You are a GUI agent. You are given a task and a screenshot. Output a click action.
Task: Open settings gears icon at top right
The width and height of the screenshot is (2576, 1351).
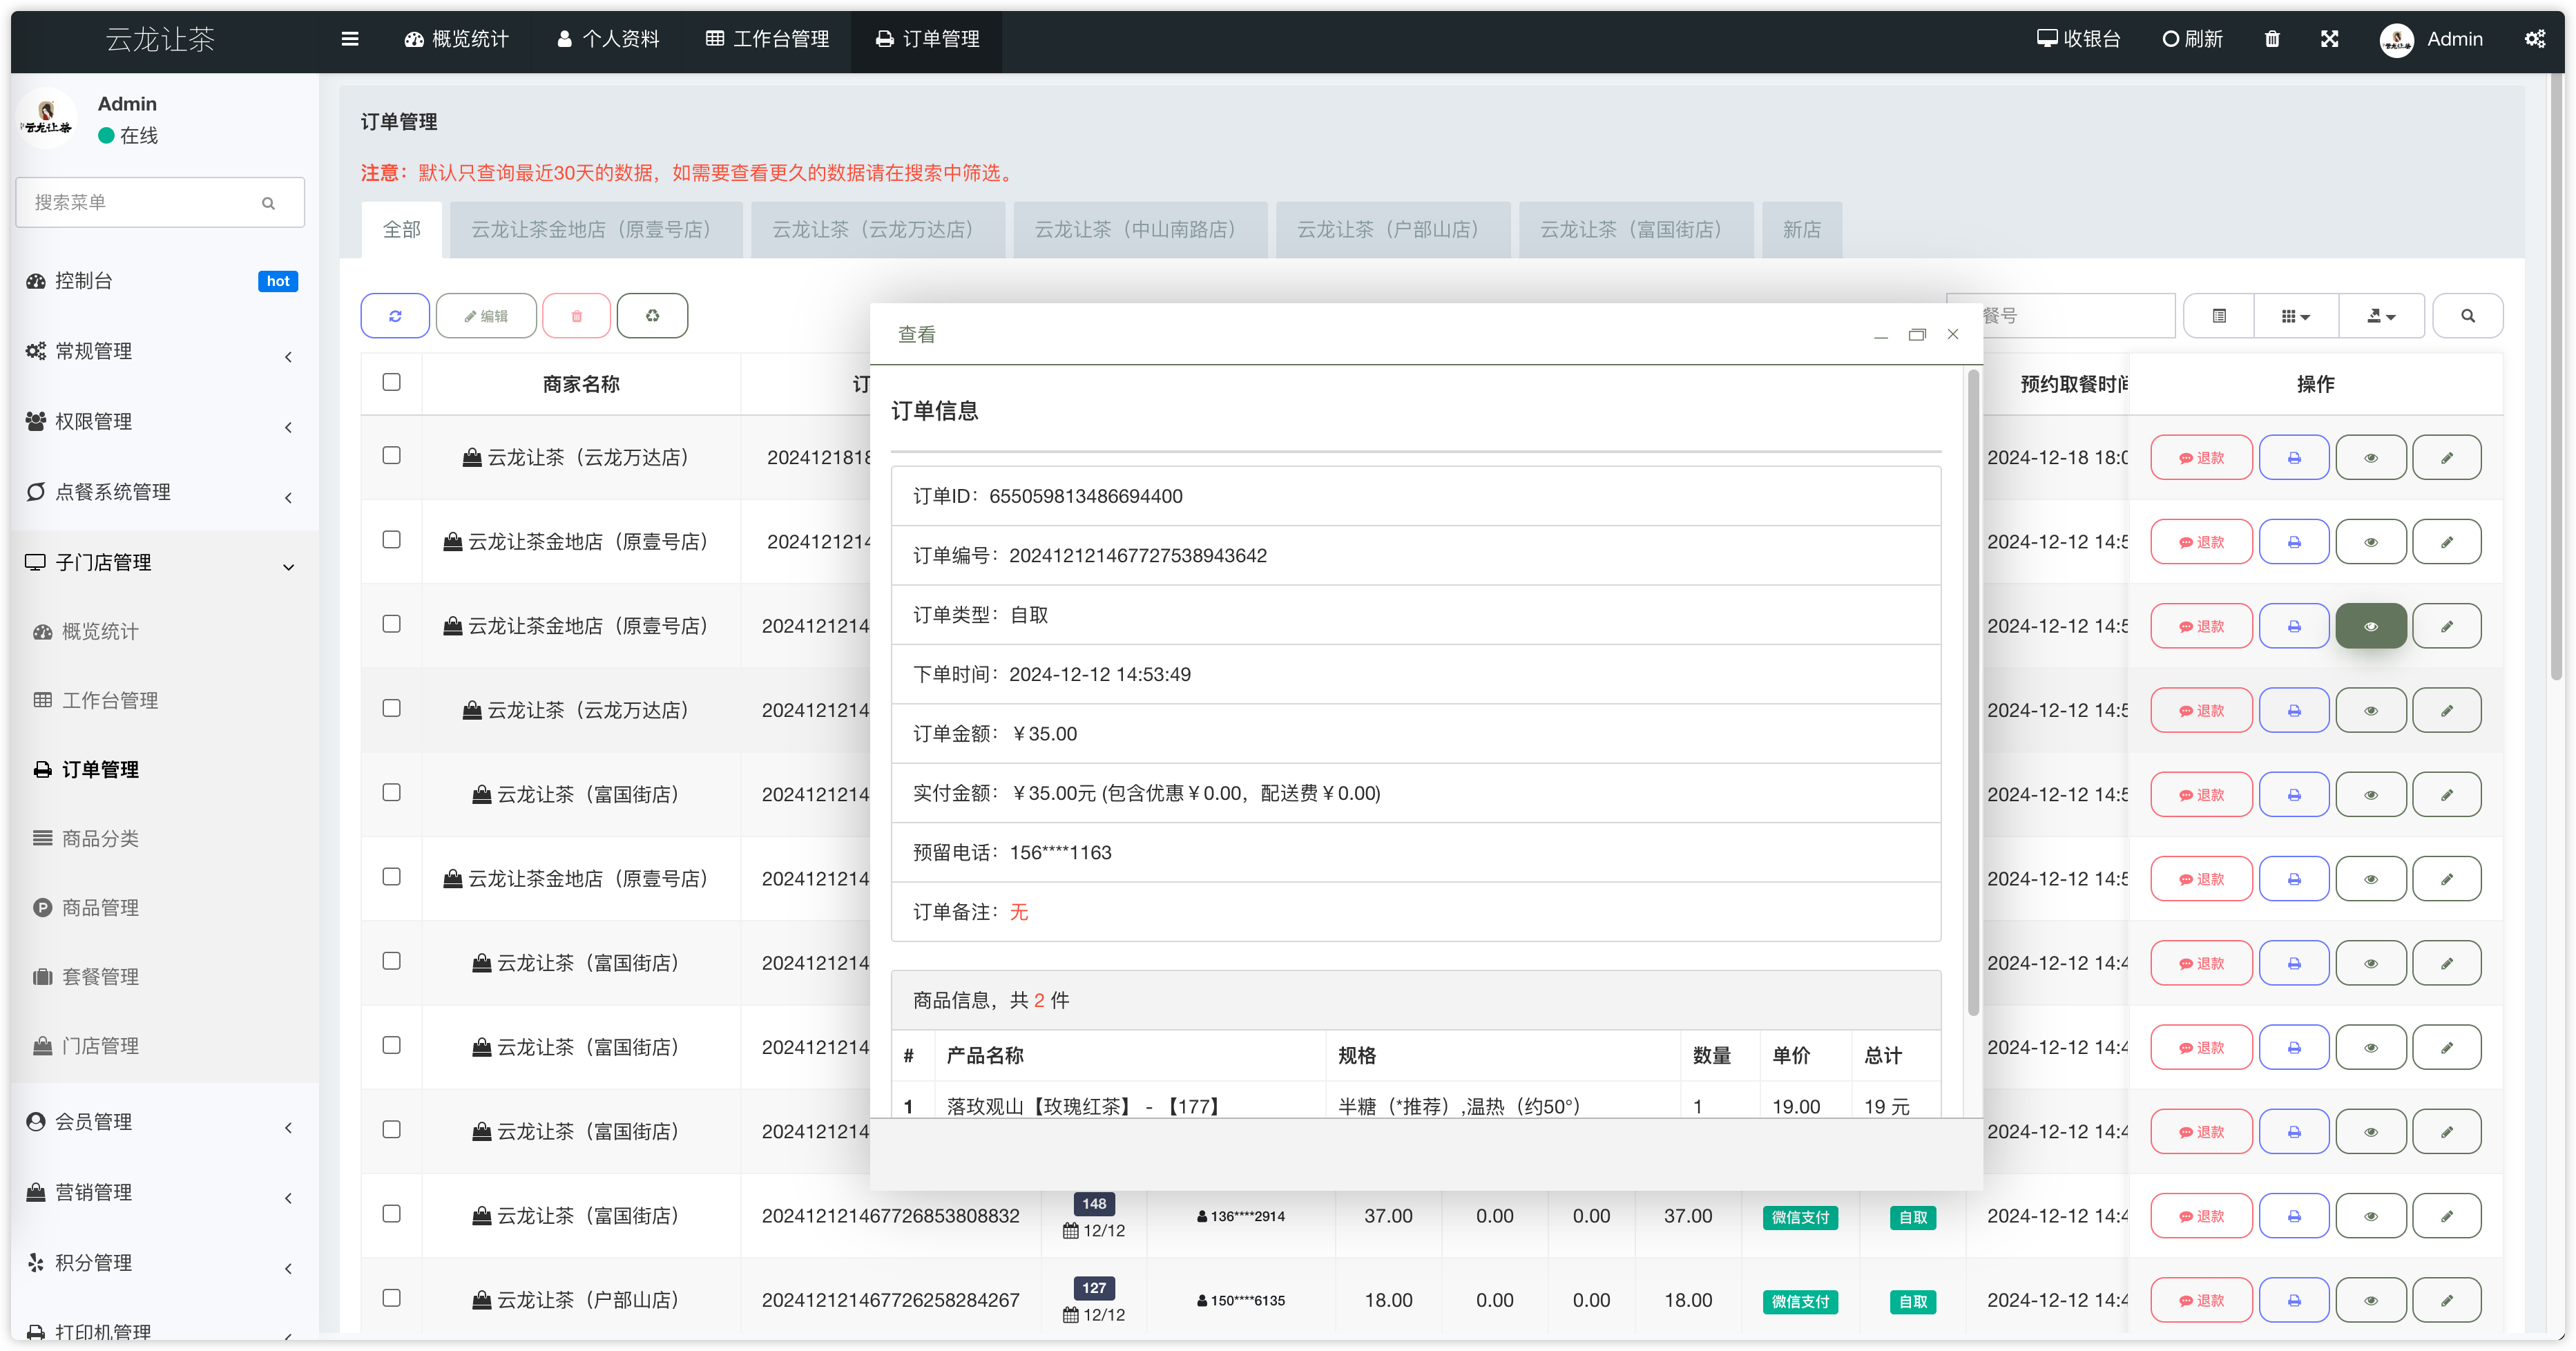pyautogui.click(x=2534, y=39)
